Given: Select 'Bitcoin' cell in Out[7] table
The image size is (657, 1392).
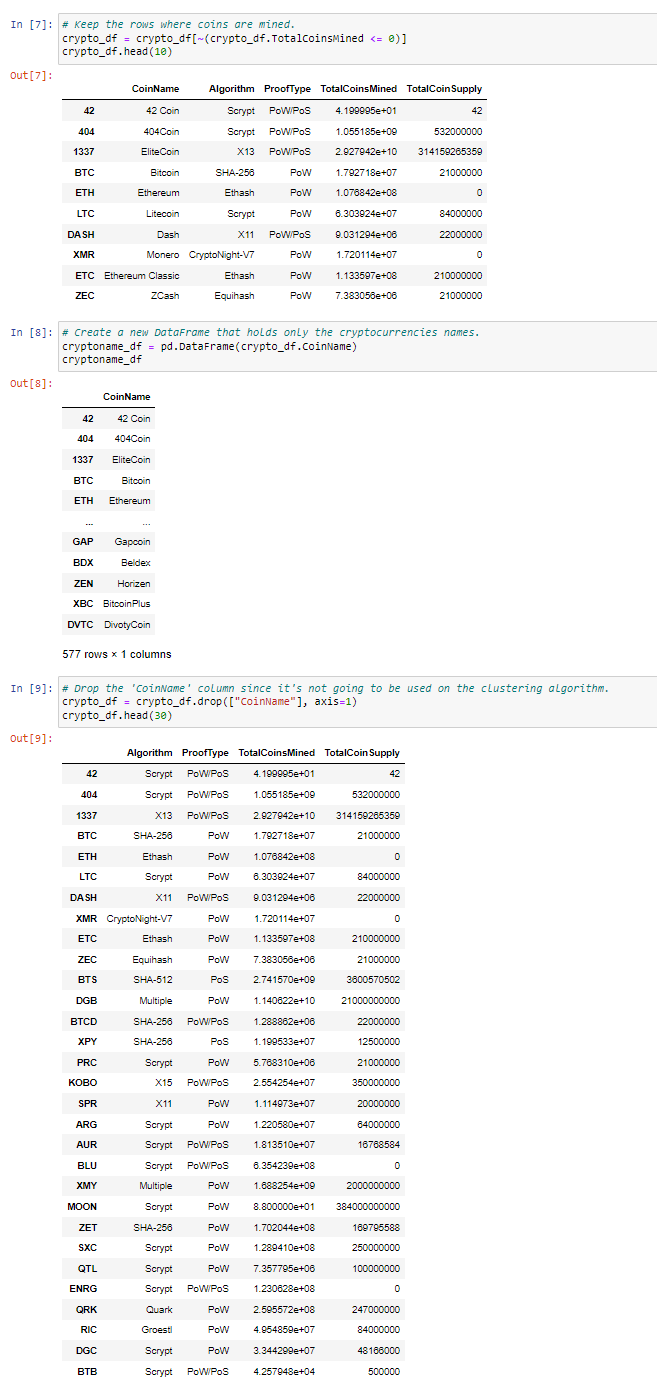Looking at the screenshot, I should pos(165,172).
